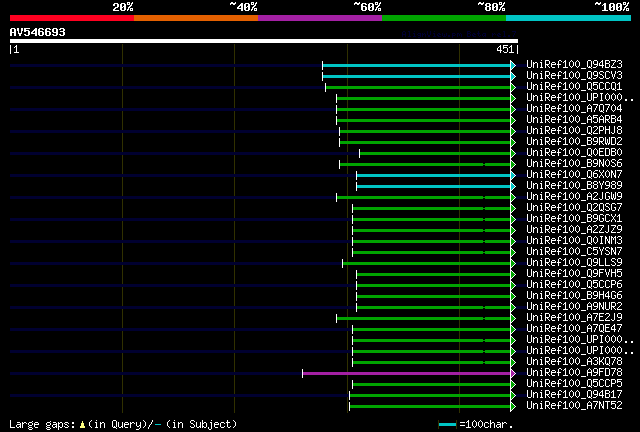Screen dimensions: 640x432
Task: Click the red 20% identity legend segment
Action: point(72,18)
